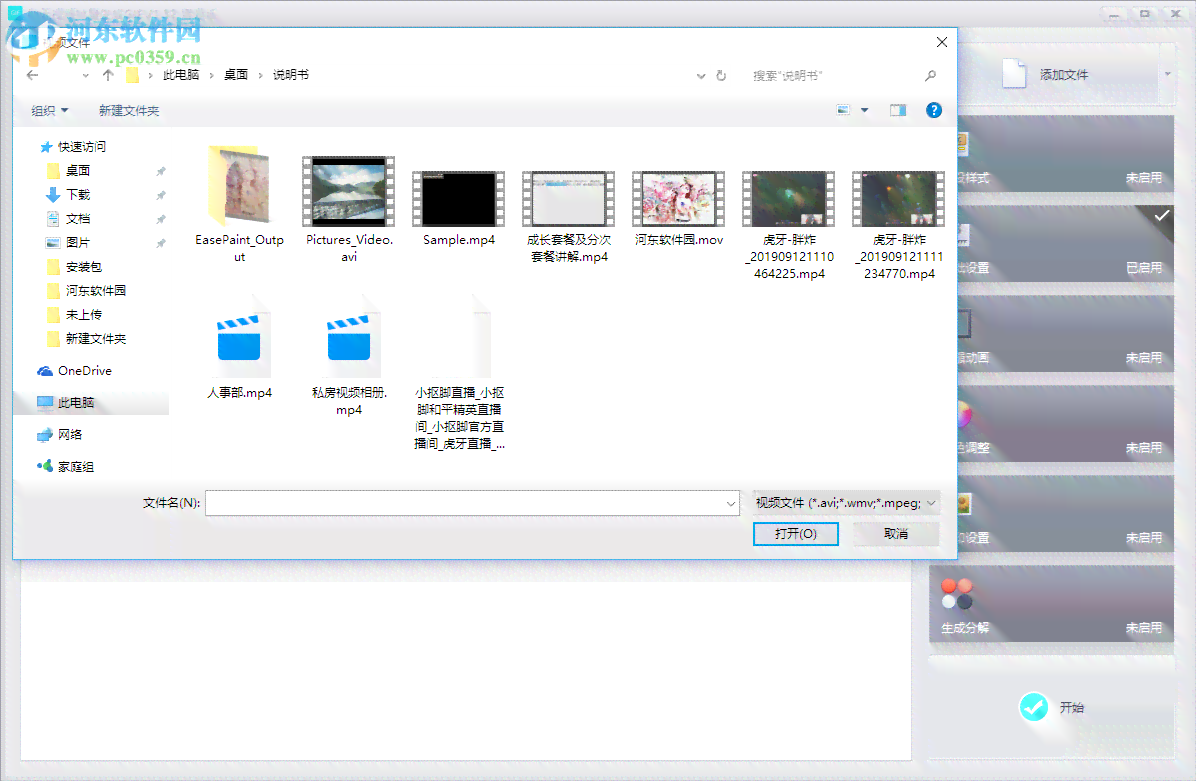The image size is (1196, 781).
Task: Open 新建文件夹 in sidebar
Action: coord(95,339)
